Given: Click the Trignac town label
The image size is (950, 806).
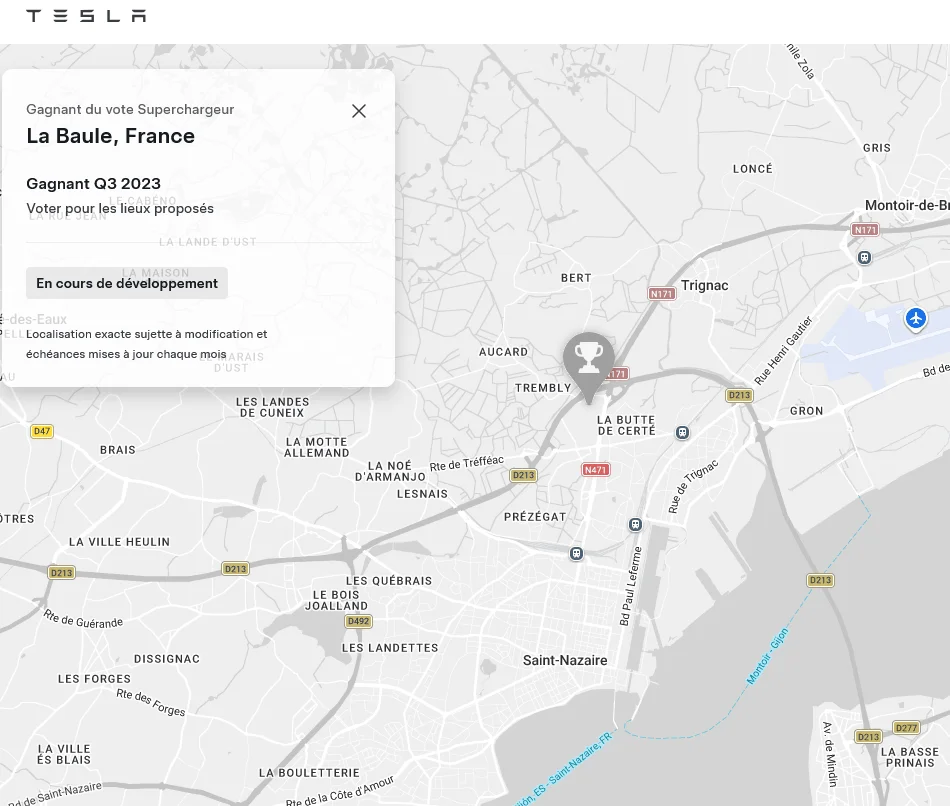Looking at the screenshot, I should tap(705, 285).
